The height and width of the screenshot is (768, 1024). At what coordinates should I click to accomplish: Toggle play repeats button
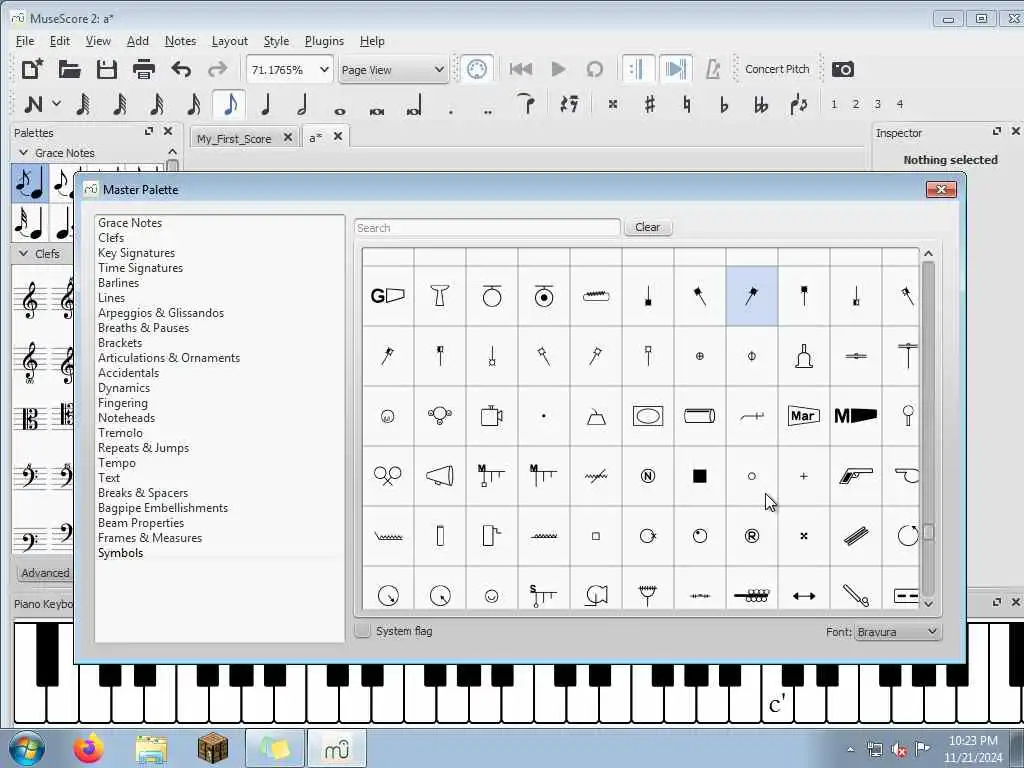637,69
